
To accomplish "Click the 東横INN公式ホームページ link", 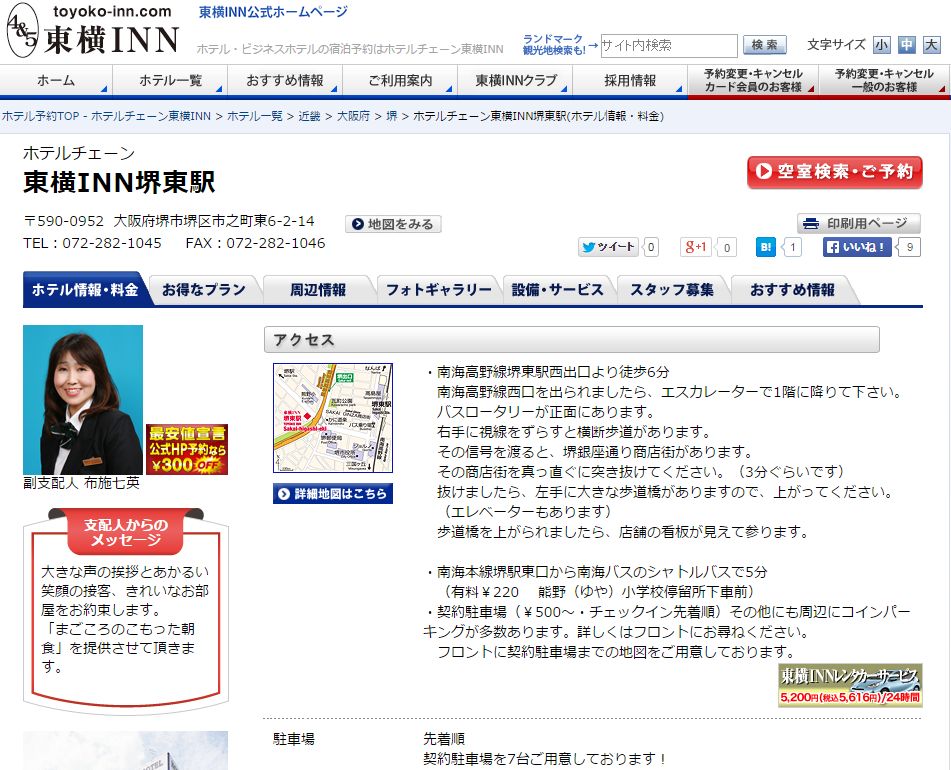I will (274, 12).
